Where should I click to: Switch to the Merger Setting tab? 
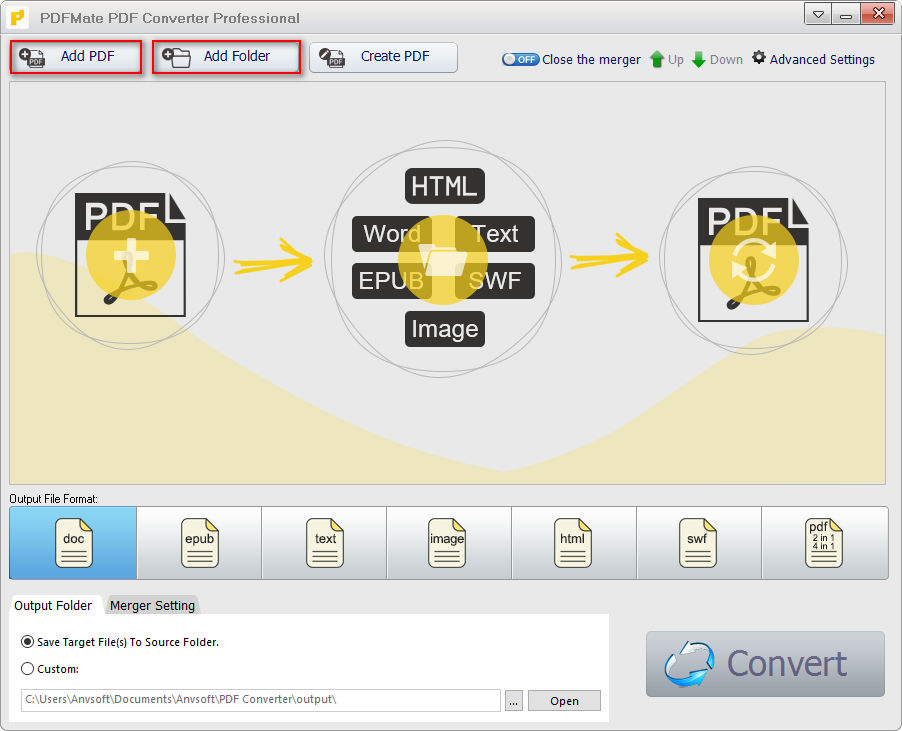(152, 605)
